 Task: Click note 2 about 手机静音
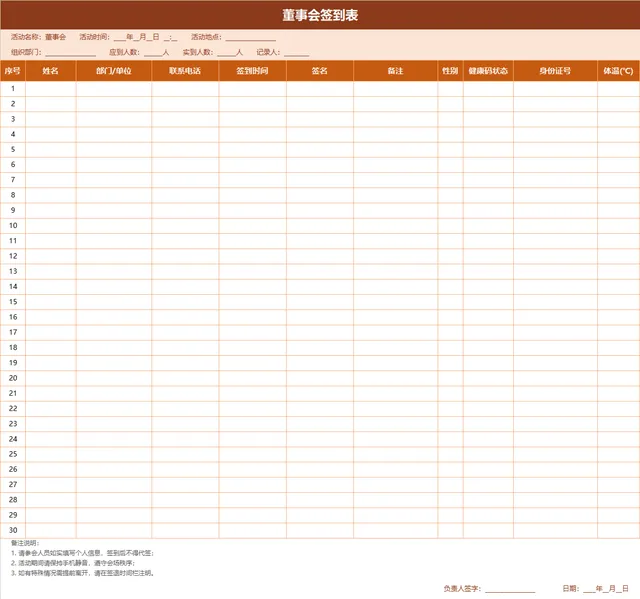tap(73, 563)
